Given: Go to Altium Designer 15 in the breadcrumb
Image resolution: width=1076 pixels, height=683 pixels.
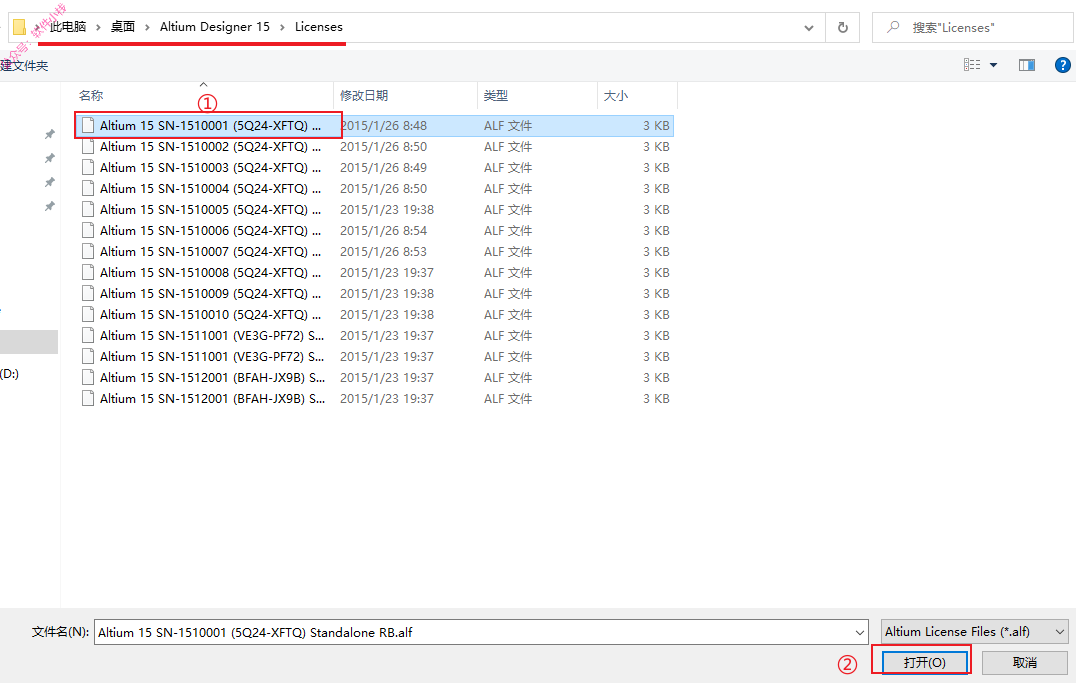Looking at the screenshot, I should 215,27.
